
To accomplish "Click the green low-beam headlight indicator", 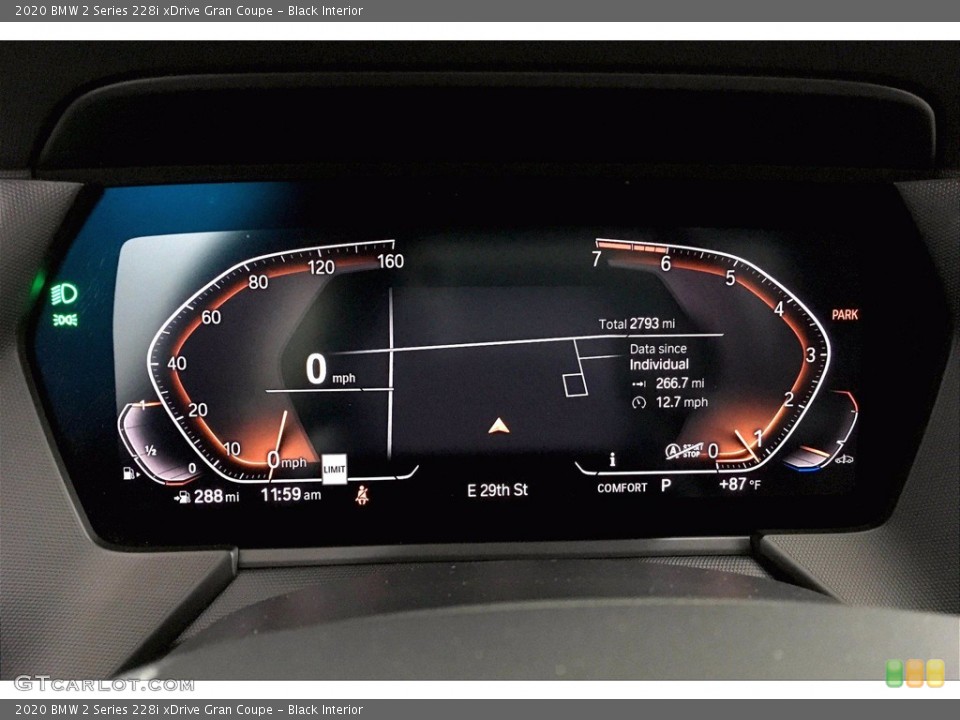I will [x=64, y=294].
